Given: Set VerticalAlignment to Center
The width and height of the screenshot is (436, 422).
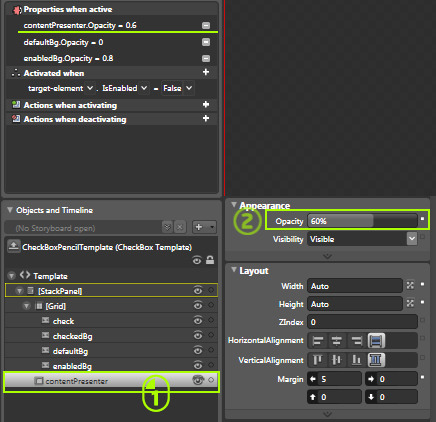Looking at the screenshot, I should pyautogui.click(x=337, y=360).
